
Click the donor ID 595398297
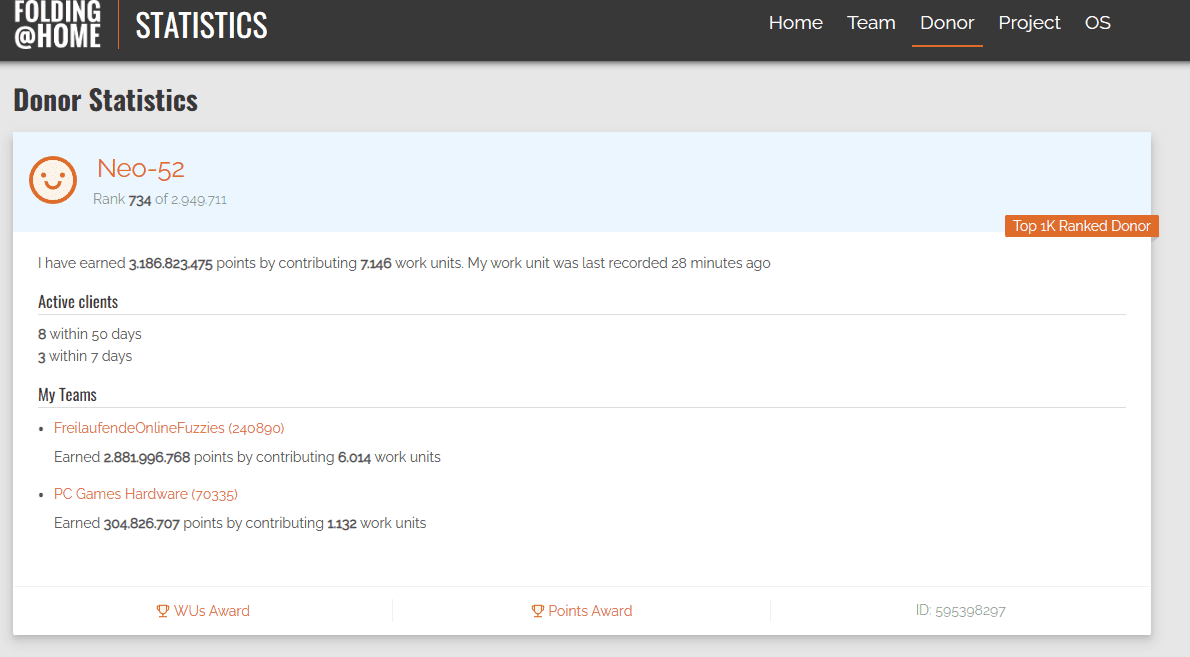coord(960,611)
